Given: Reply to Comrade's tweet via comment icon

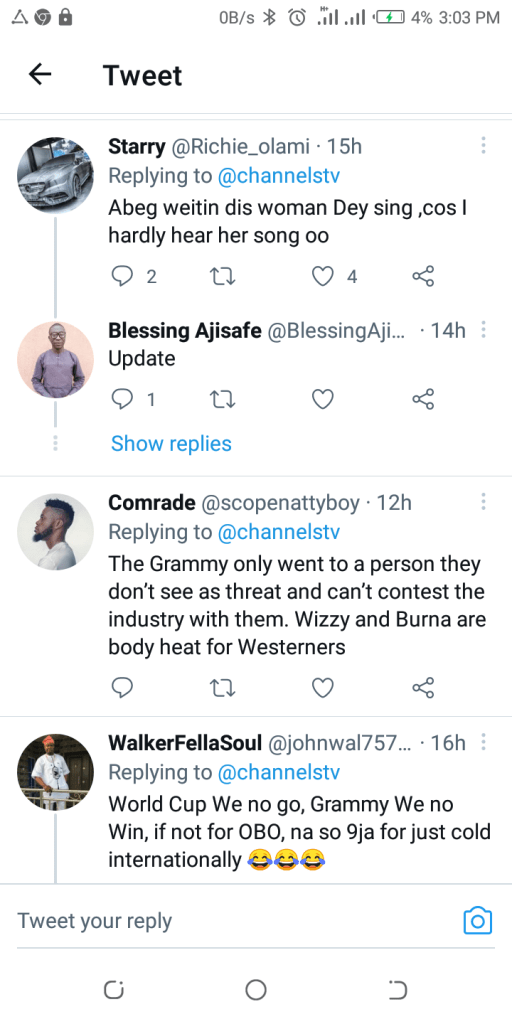Looking at the screenshot, I should coord(122,687).
